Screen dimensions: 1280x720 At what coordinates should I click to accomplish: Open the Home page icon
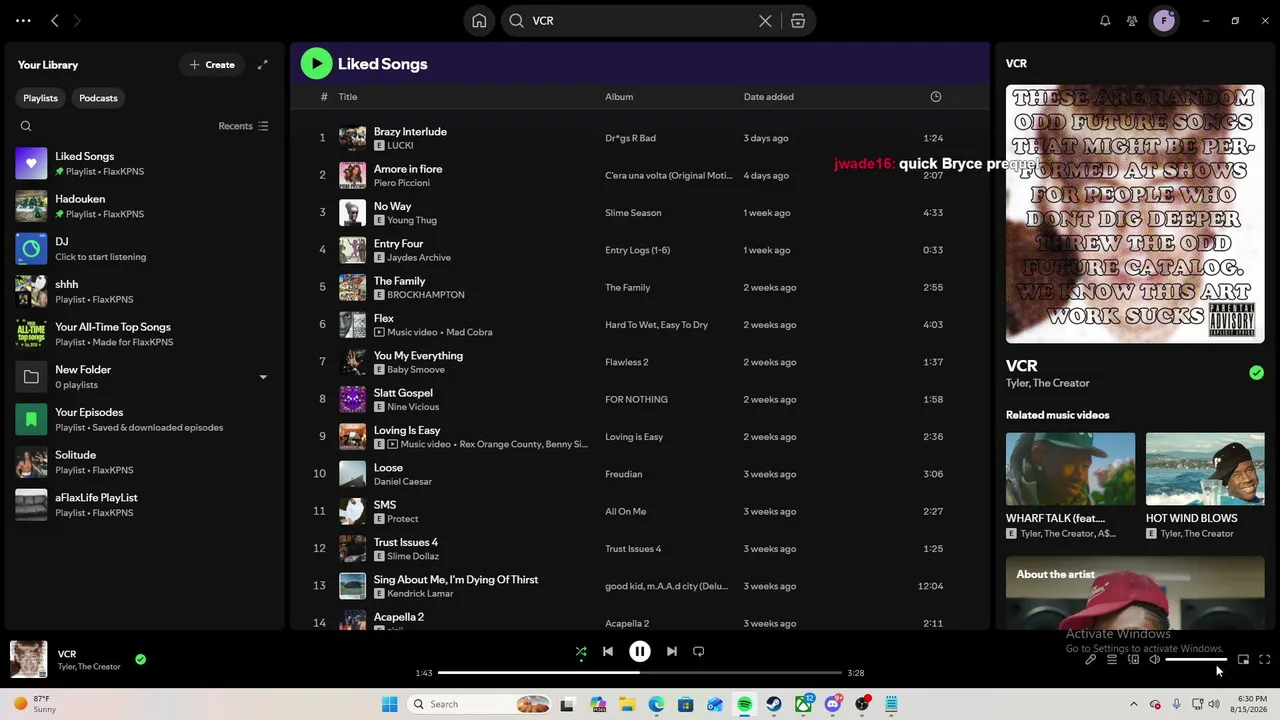tap(479, 20)
